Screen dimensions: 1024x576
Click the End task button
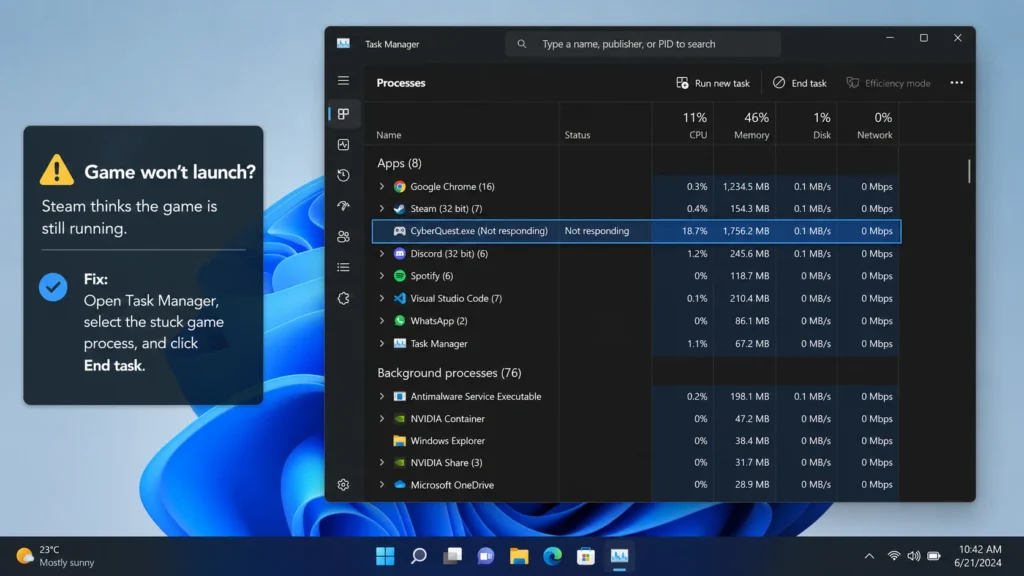799,83
